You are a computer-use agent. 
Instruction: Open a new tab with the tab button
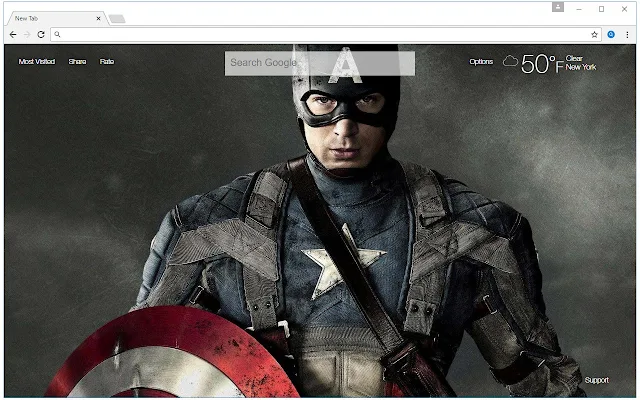click(x=117, y=19)
